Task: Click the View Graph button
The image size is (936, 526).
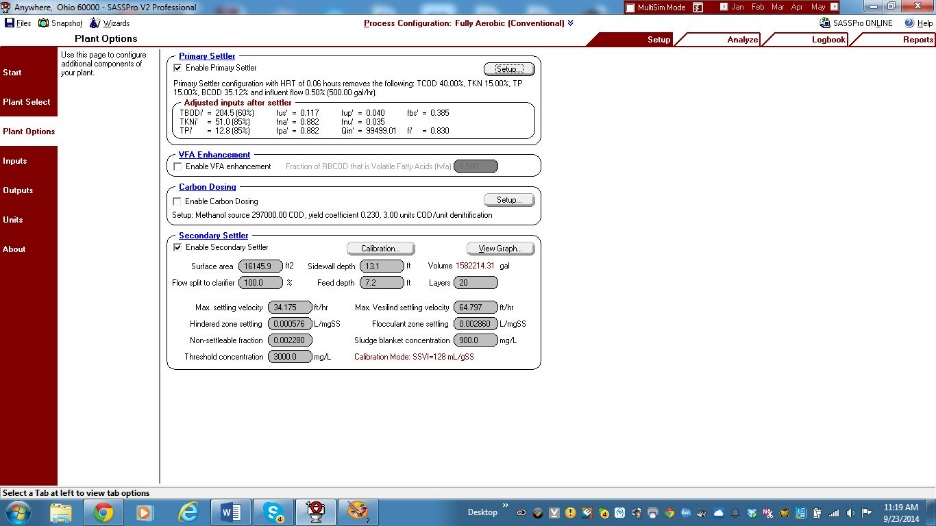Action: (x=500, y=248)
